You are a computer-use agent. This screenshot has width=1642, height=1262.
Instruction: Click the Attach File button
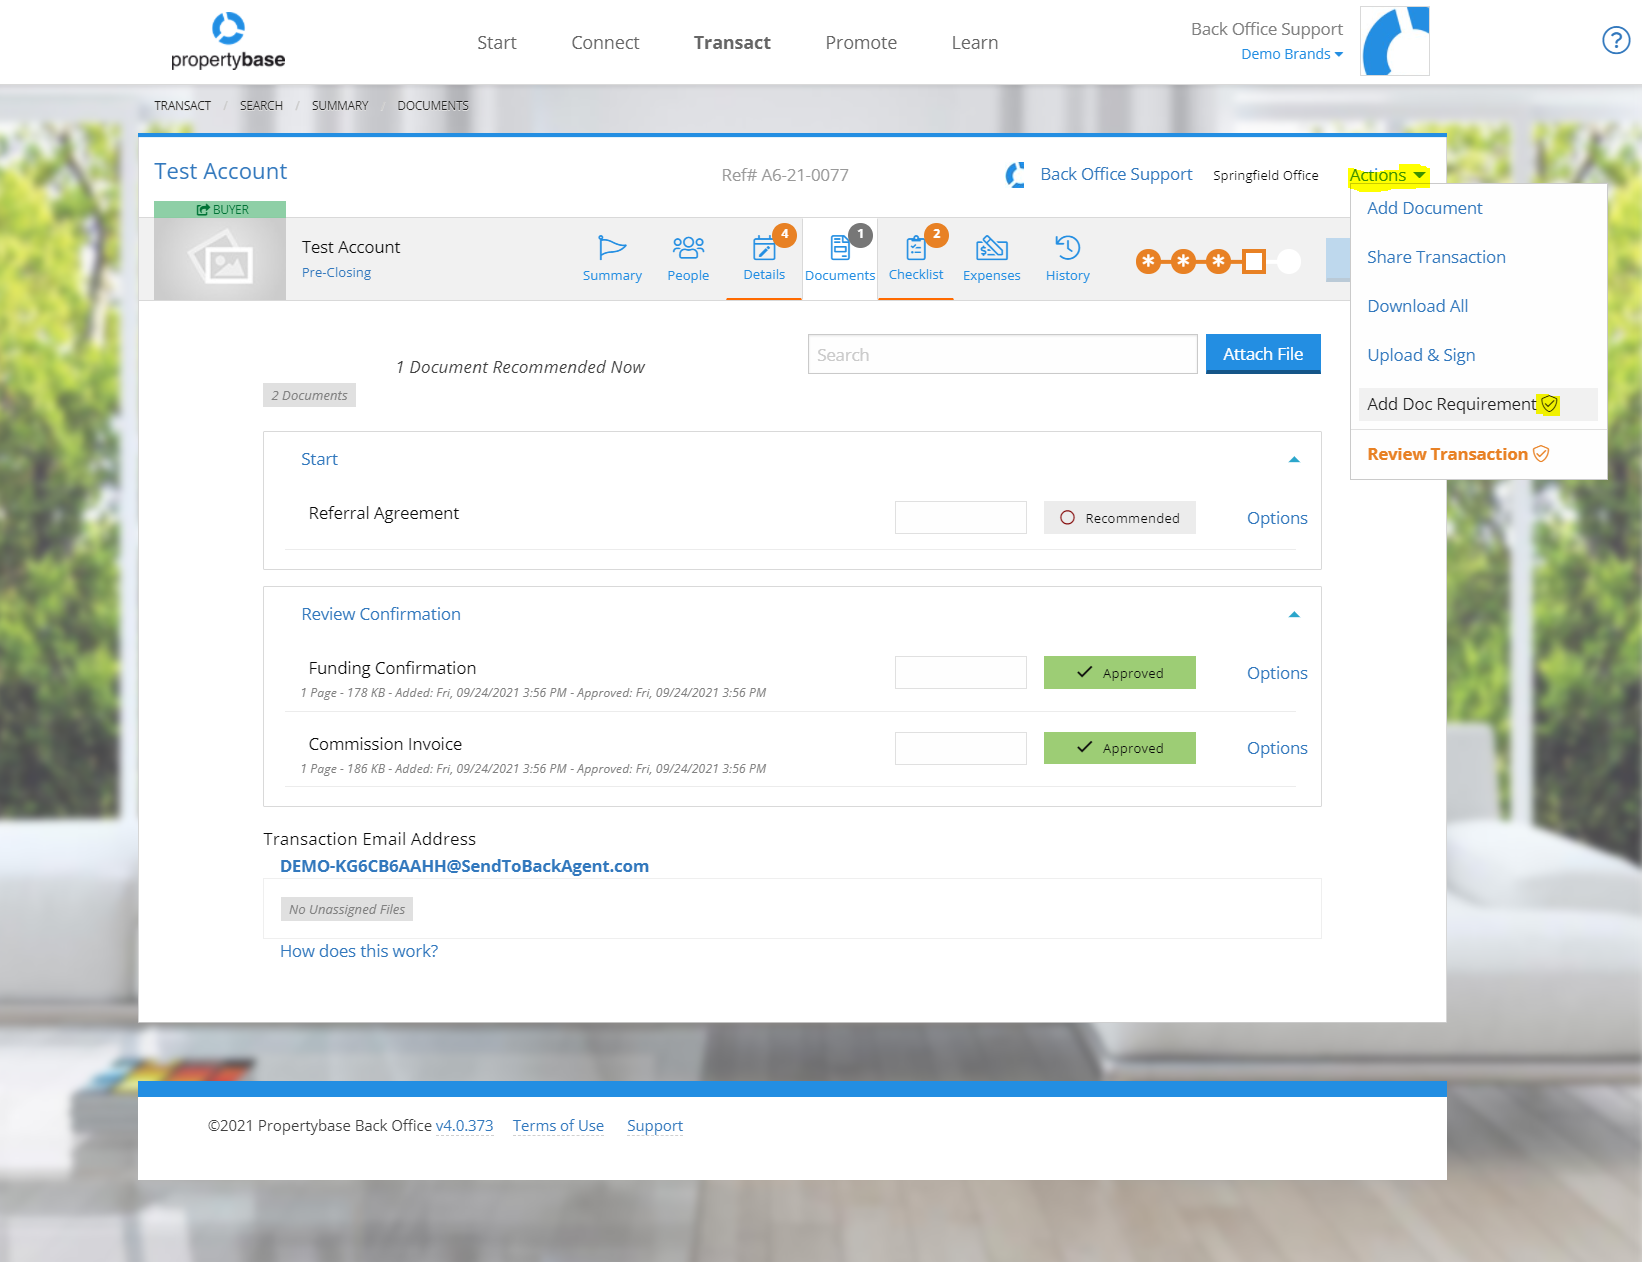[x=1262, y=353]
